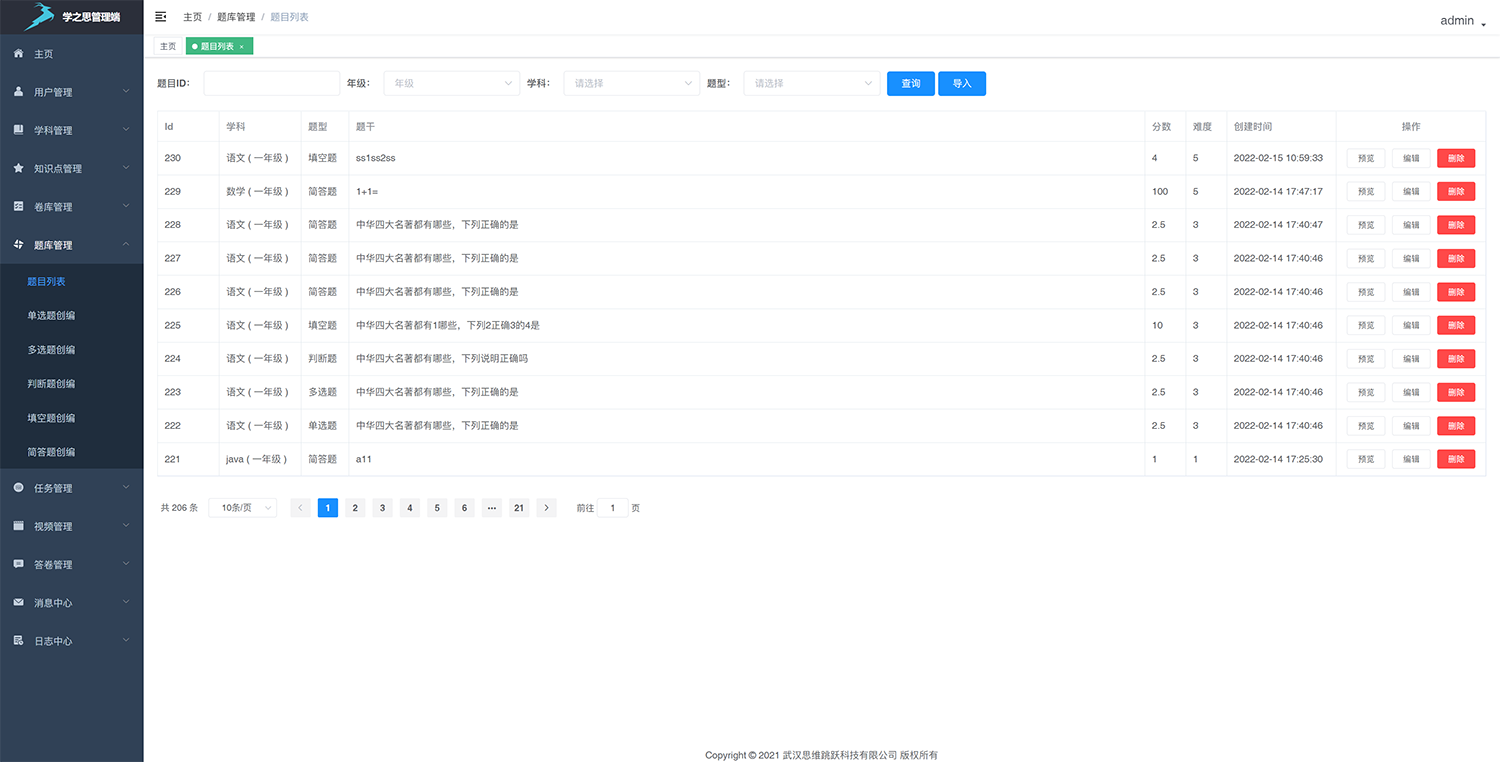
Task: Click the 任务管理 task management icon
Action: 18,488
